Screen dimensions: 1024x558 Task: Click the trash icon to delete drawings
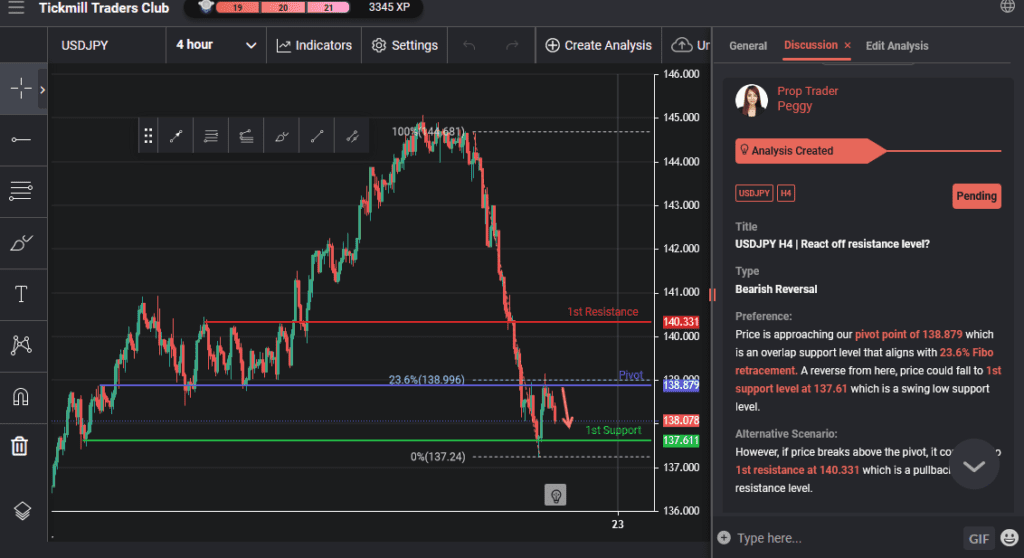20,446
